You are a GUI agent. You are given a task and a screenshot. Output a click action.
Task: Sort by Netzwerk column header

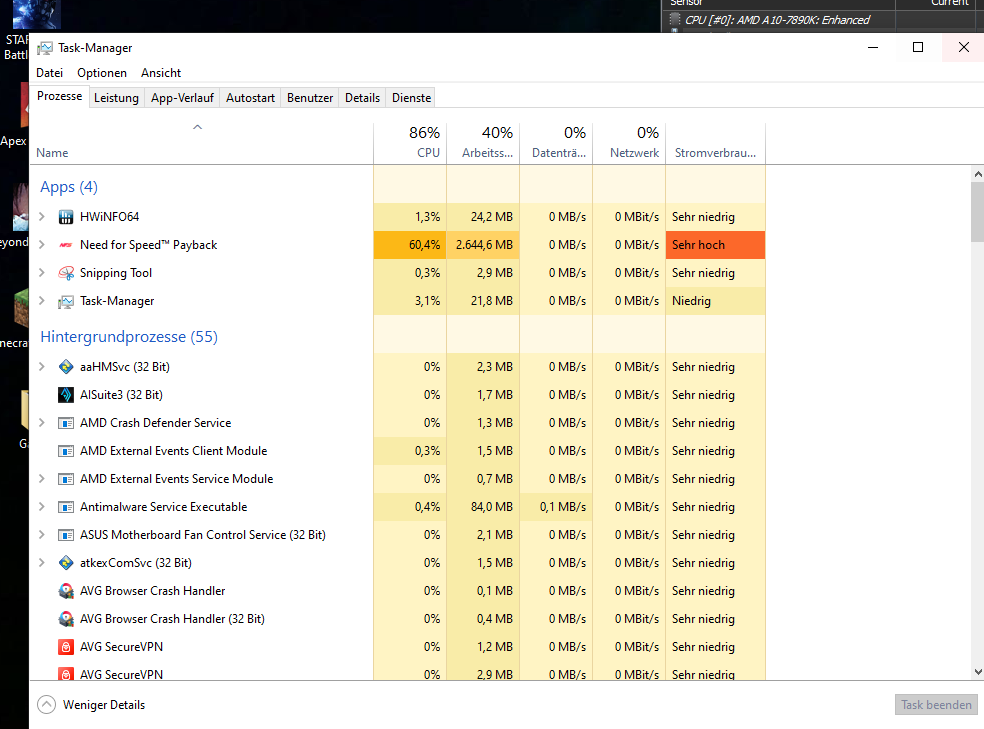pos(629,142)
